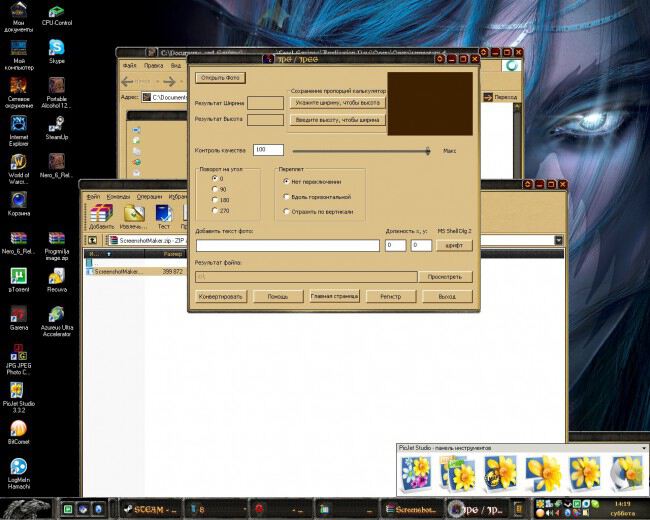Open the Skype desktop icon
The image size is (650, 520).
click(57, 51)
